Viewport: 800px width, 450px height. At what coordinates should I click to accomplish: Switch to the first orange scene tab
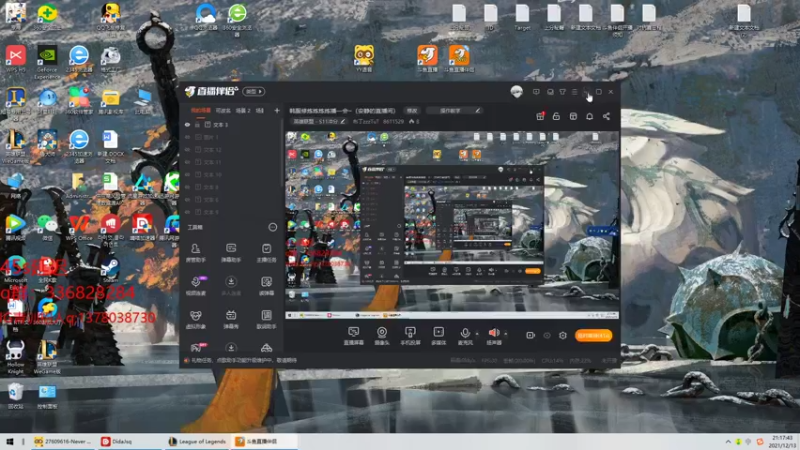coord(201,110)
